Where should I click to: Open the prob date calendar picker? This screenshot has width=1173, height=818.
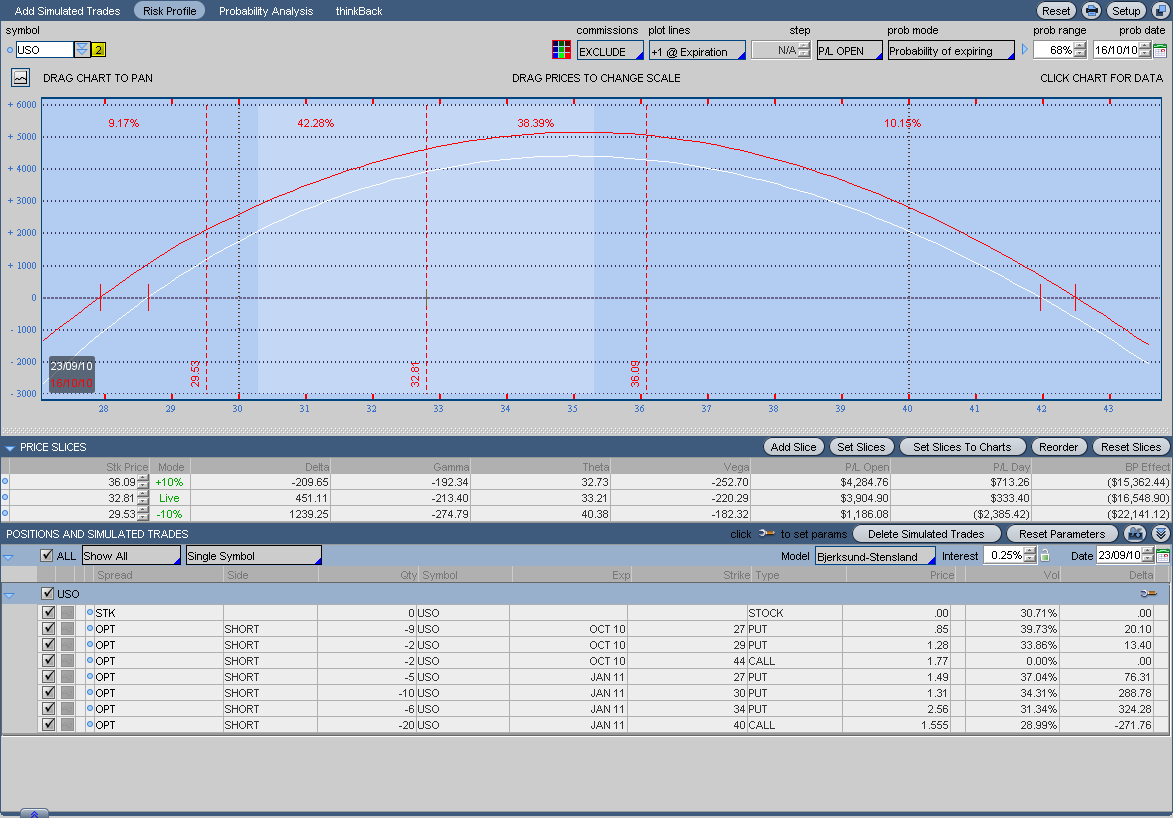tap(1160, 50)
